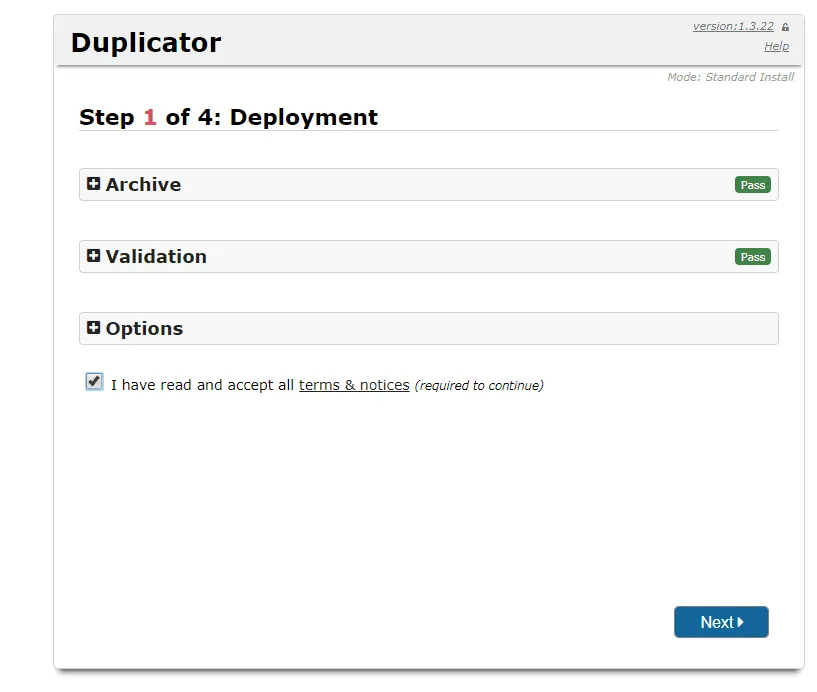Click the Mode: Standard Install label
Viewport: 817px width, 692px height.
pyautogui.click(x=730, y=77)
